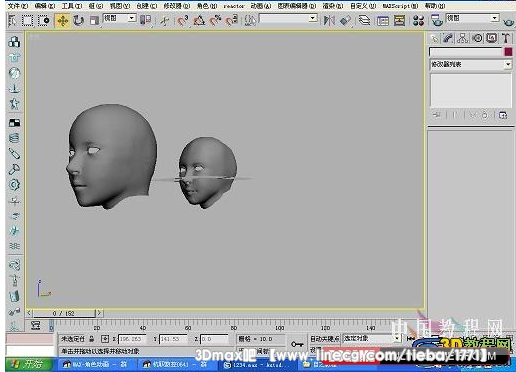Toggle the selection lock icon
Viewport: 516px width, 372px height.
tap(92, 339)
